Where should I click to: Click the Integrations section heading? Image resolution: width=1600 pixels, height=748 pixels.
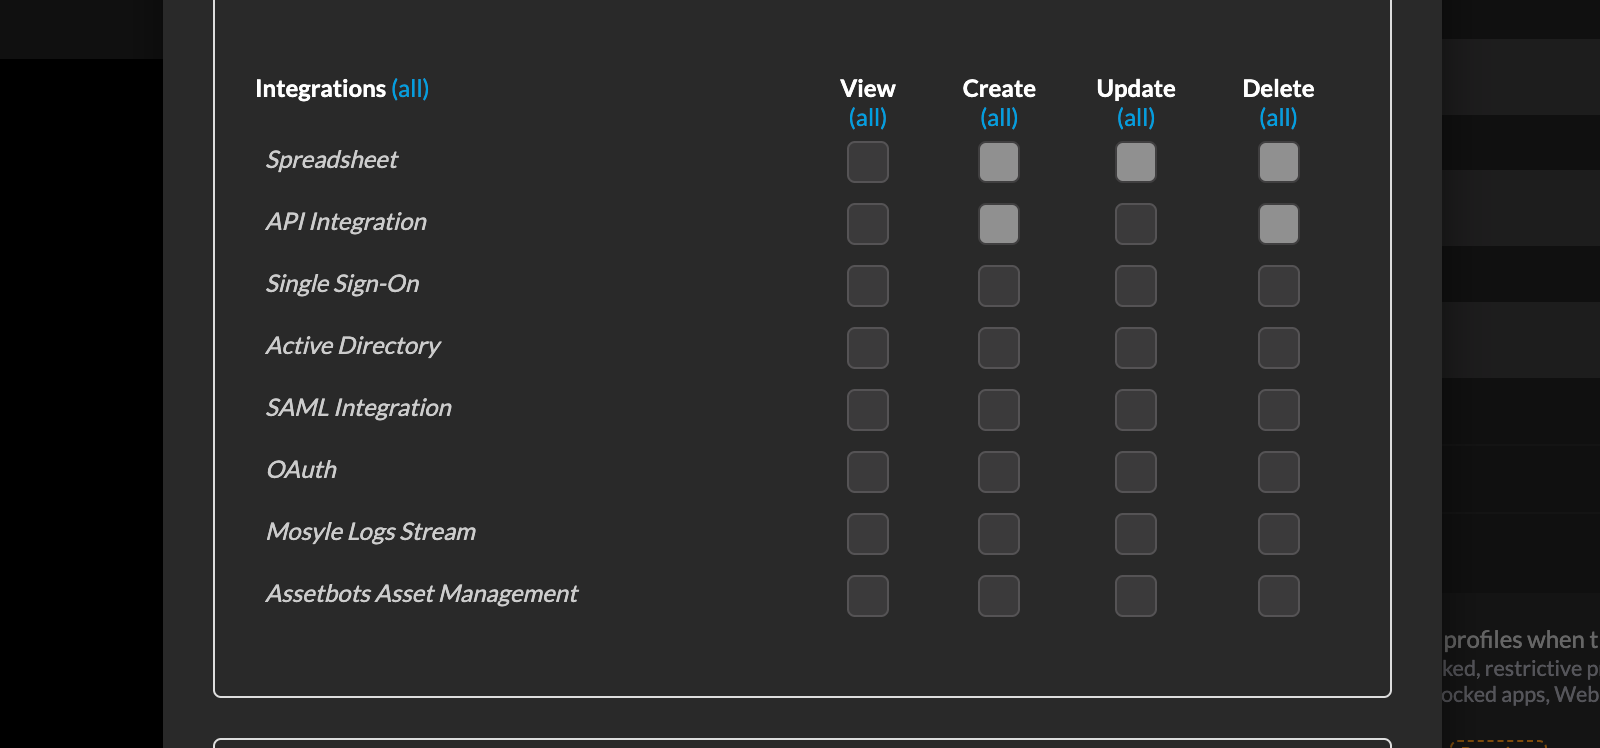[x=320, y=89]
